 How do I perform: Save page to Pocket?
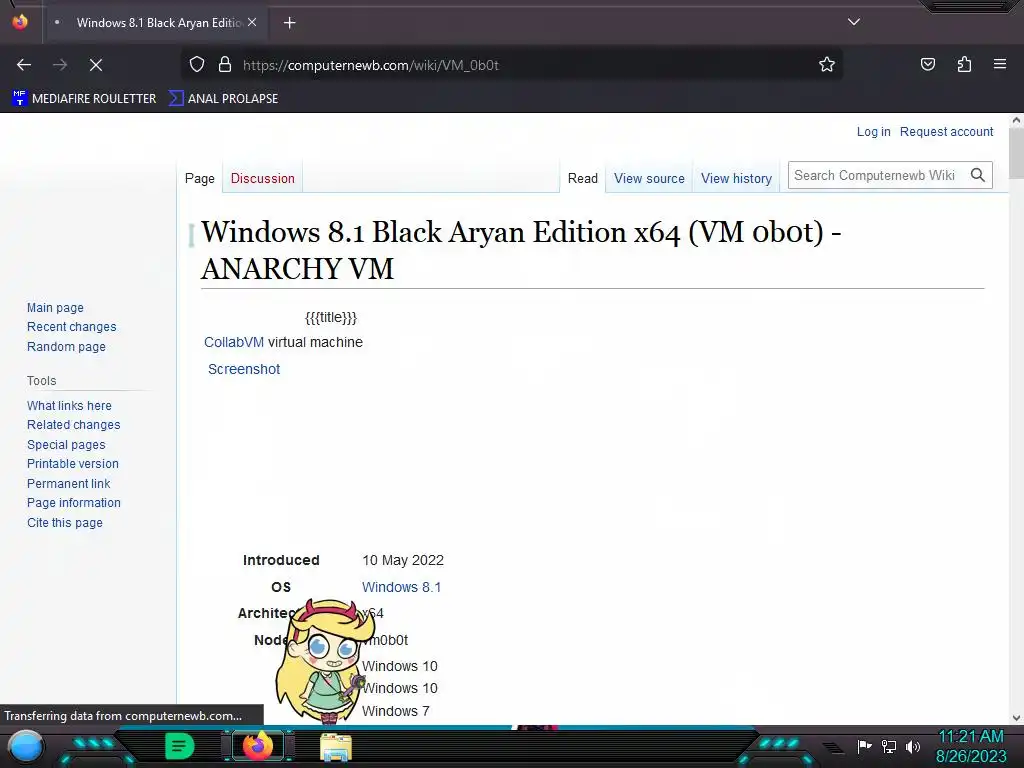(x=927, y=65)
